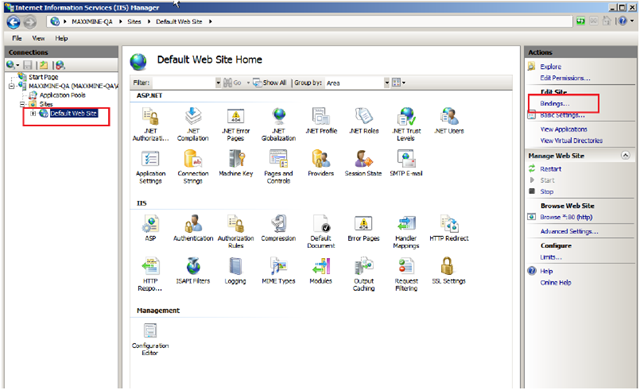
Task: Click Browse *:80 (http) link
Action: 566,217
